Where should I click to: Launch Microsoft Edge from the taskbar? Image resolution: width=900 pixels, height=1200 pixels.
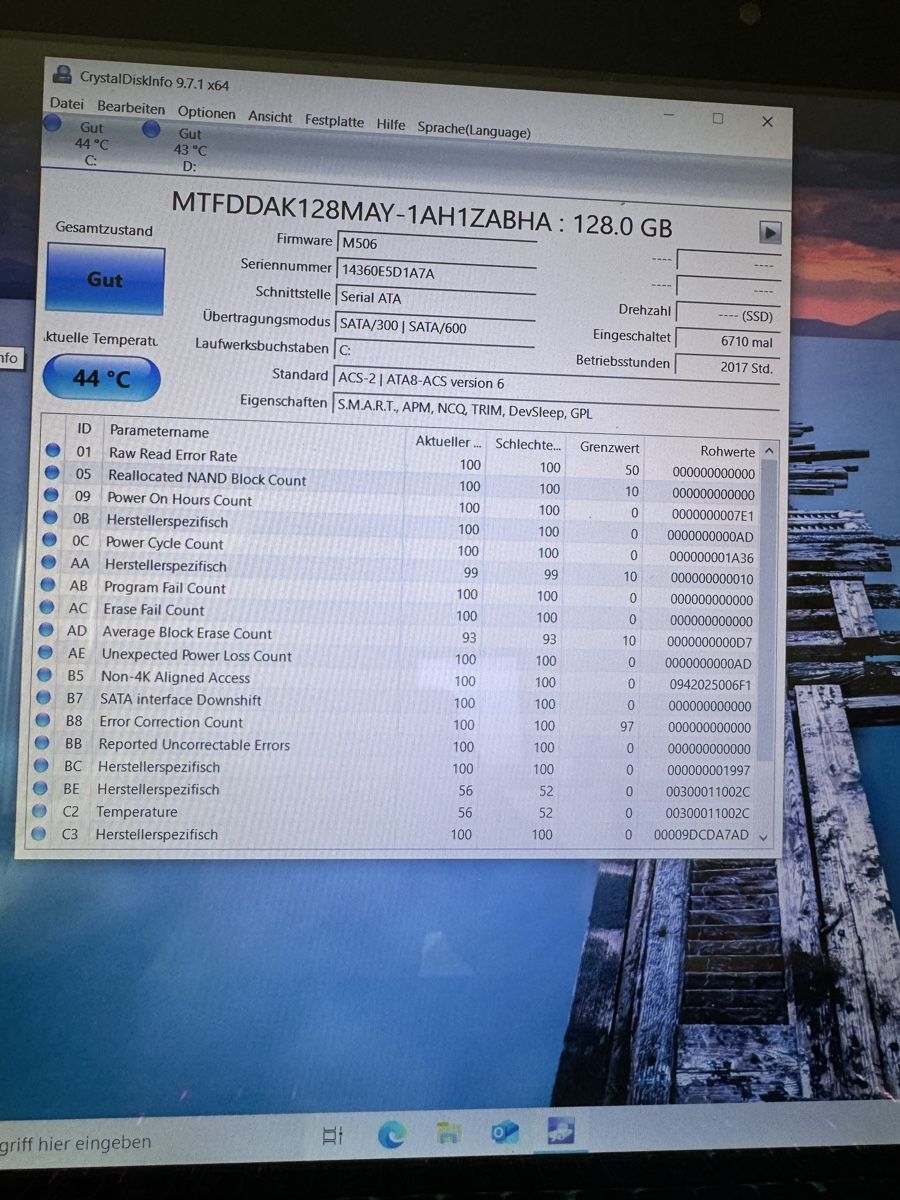pyautogui.click(x=391, y=1134)
